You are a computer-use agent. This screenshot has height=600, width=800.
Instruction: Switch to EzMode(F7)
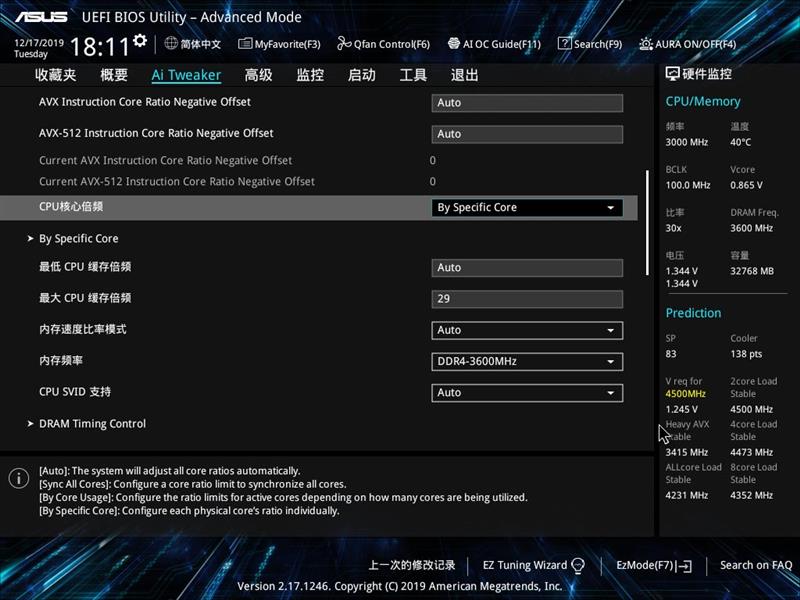(x=654, y=565)
